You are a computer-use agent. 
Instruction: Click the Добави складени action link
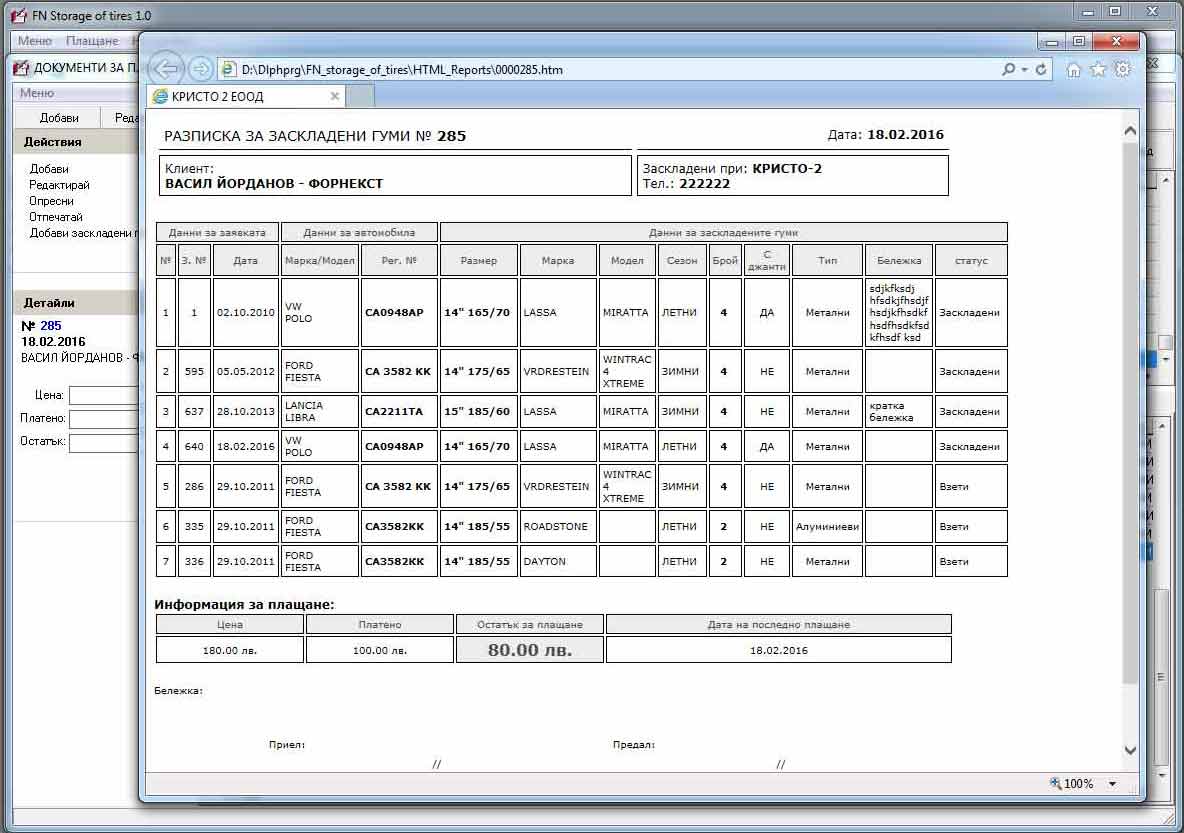click(x=84, y=233)
